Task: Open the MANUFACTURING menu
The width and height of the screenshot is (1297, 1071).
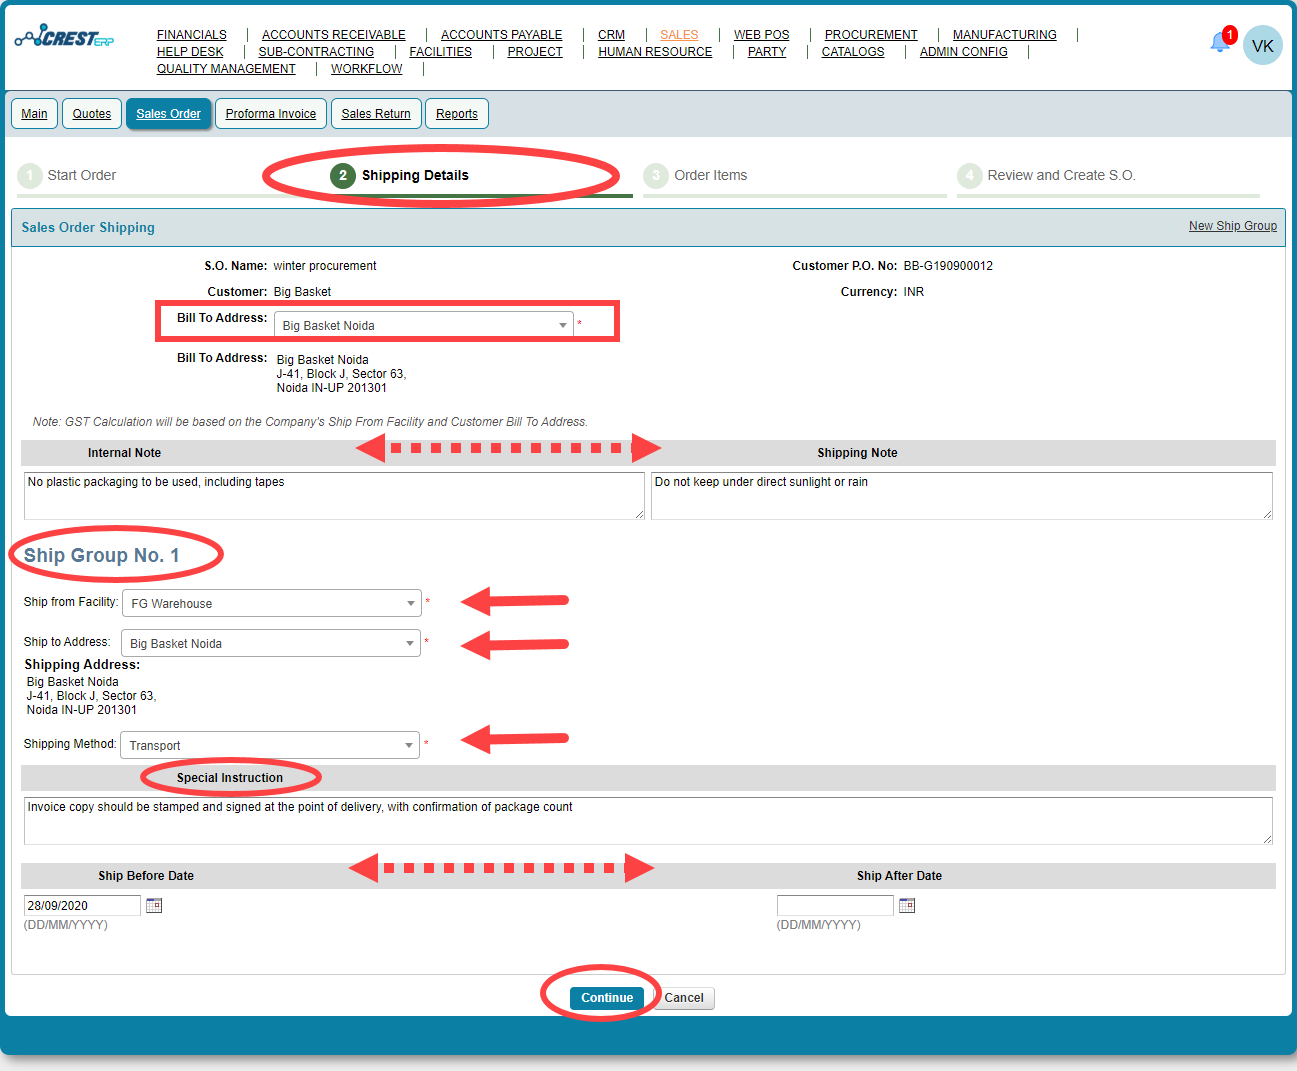Action: click(x=1004, y=34)
